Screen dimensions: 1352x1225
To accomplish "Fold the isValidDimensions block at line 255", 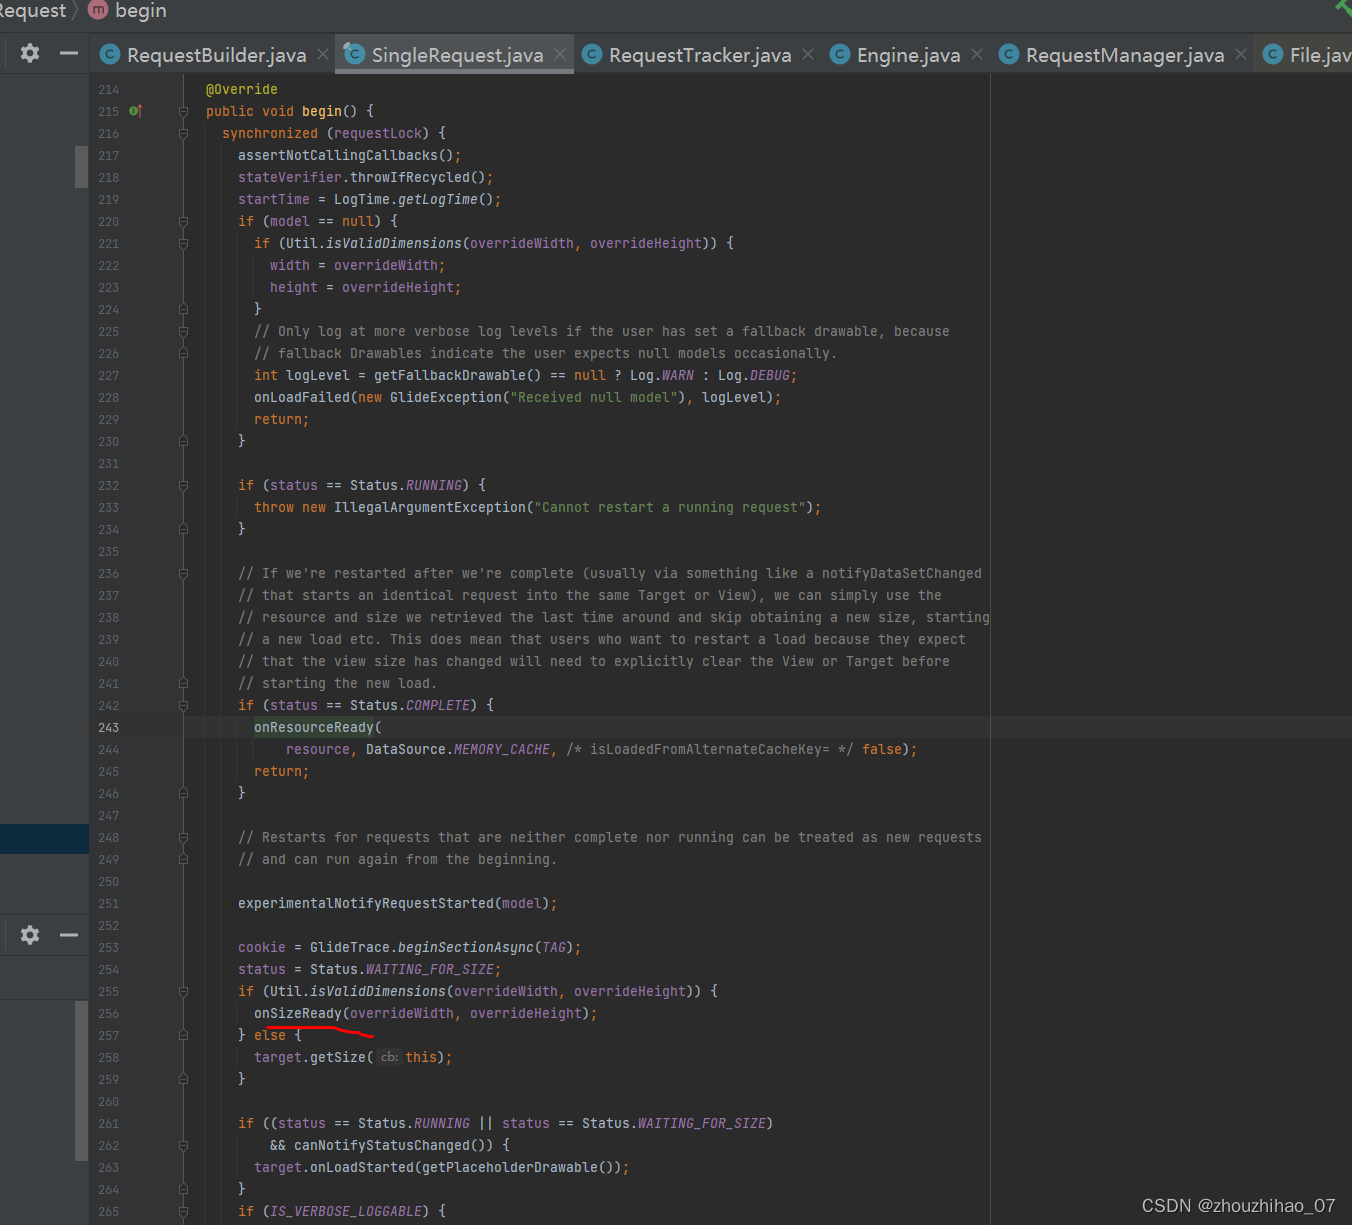I will coord(183,991).
